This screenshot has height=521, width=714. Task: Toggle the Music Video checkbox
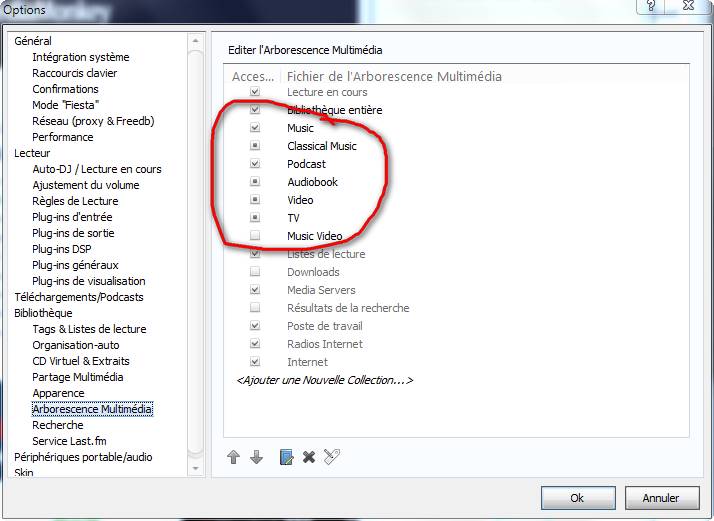pos(255,236)
